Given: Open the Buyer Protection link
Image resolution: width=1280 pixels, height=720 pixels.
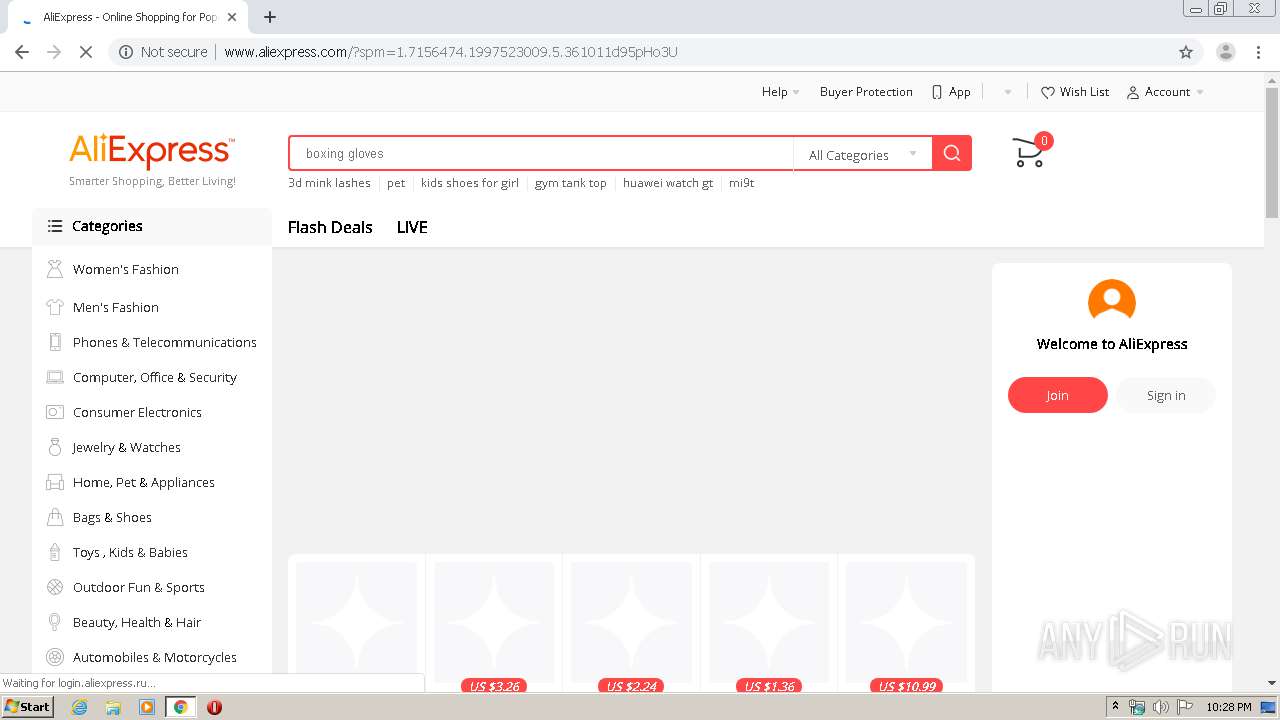Looking at the screenshot, I should click(866, 92).
